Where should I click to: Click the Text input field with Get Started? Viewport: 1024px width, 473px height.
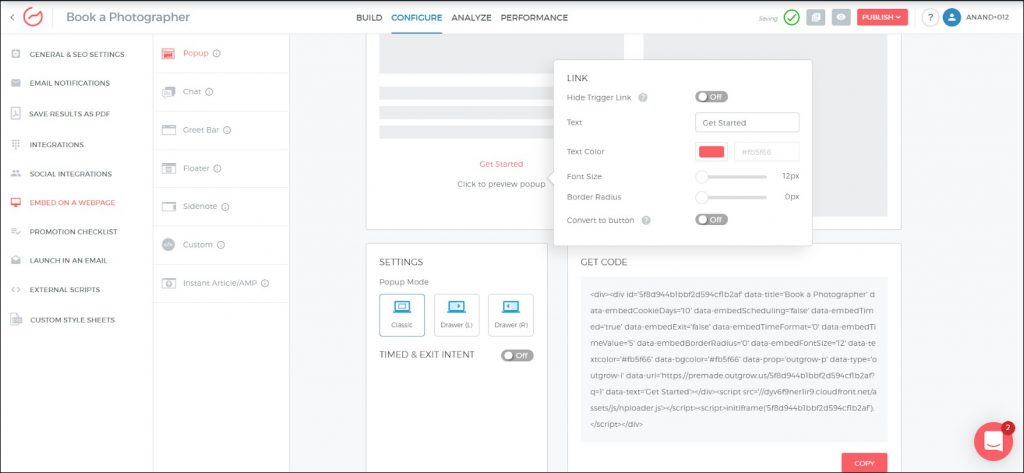pyautogui.click(x=746, y=122)
